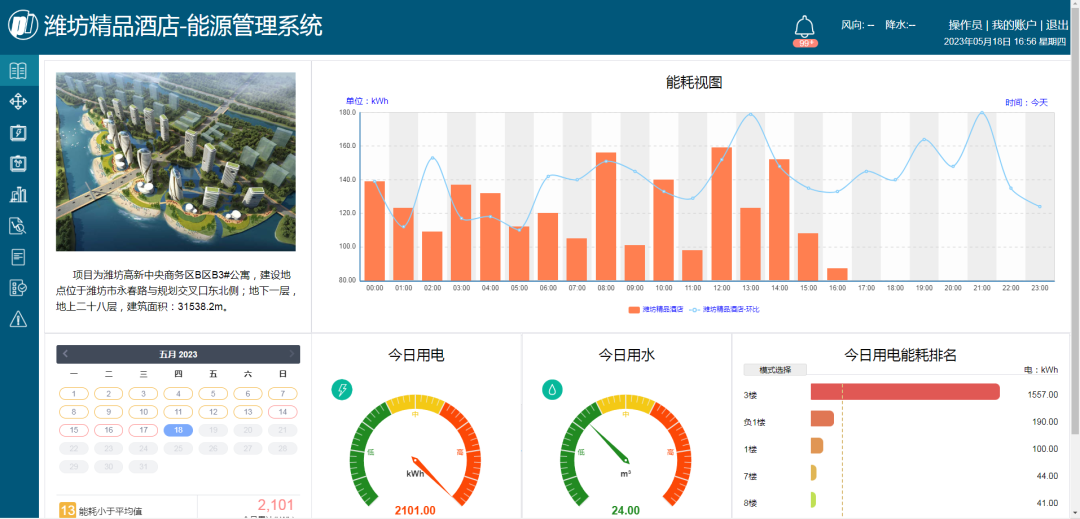Open the document analysis magnifier sidebar icon
The height and width of the screenshot is (519, 1080).
click(18, 226)
